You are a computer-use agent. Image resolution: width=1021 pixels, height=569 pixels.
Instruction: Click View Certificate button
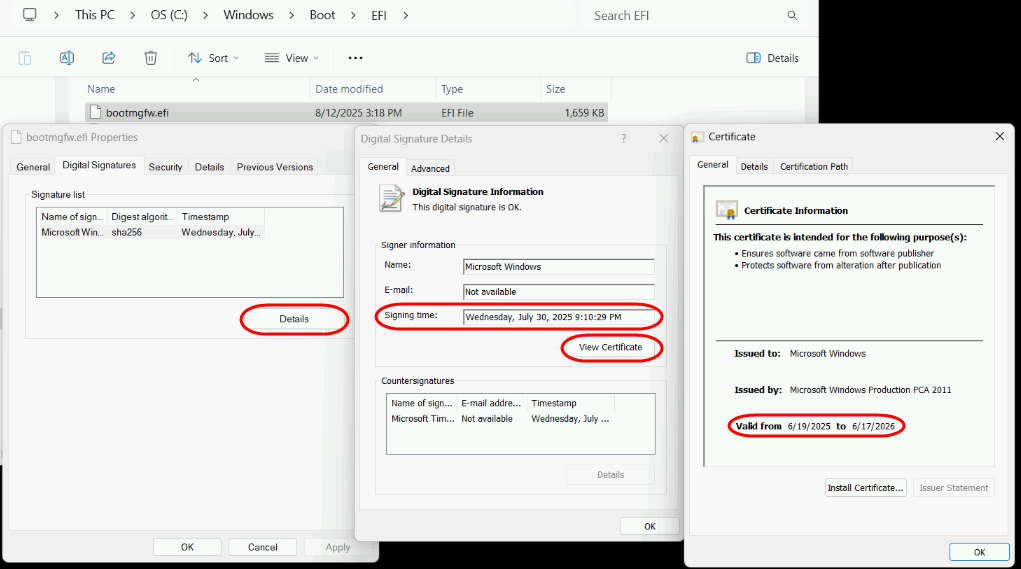pos(610,347)
